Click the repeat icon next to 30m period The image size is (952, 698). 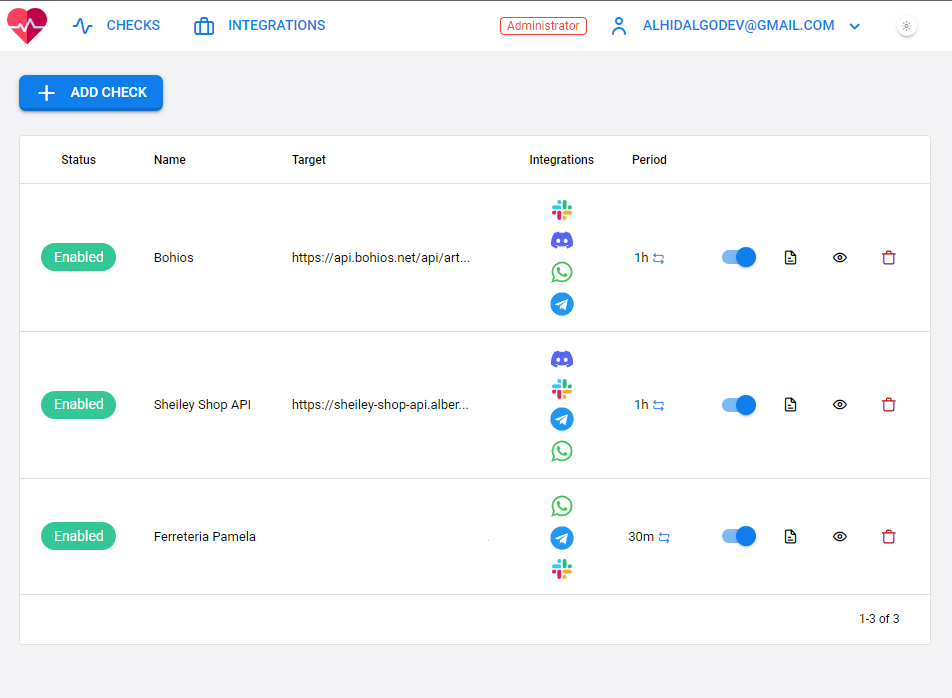tap(664, 537)
